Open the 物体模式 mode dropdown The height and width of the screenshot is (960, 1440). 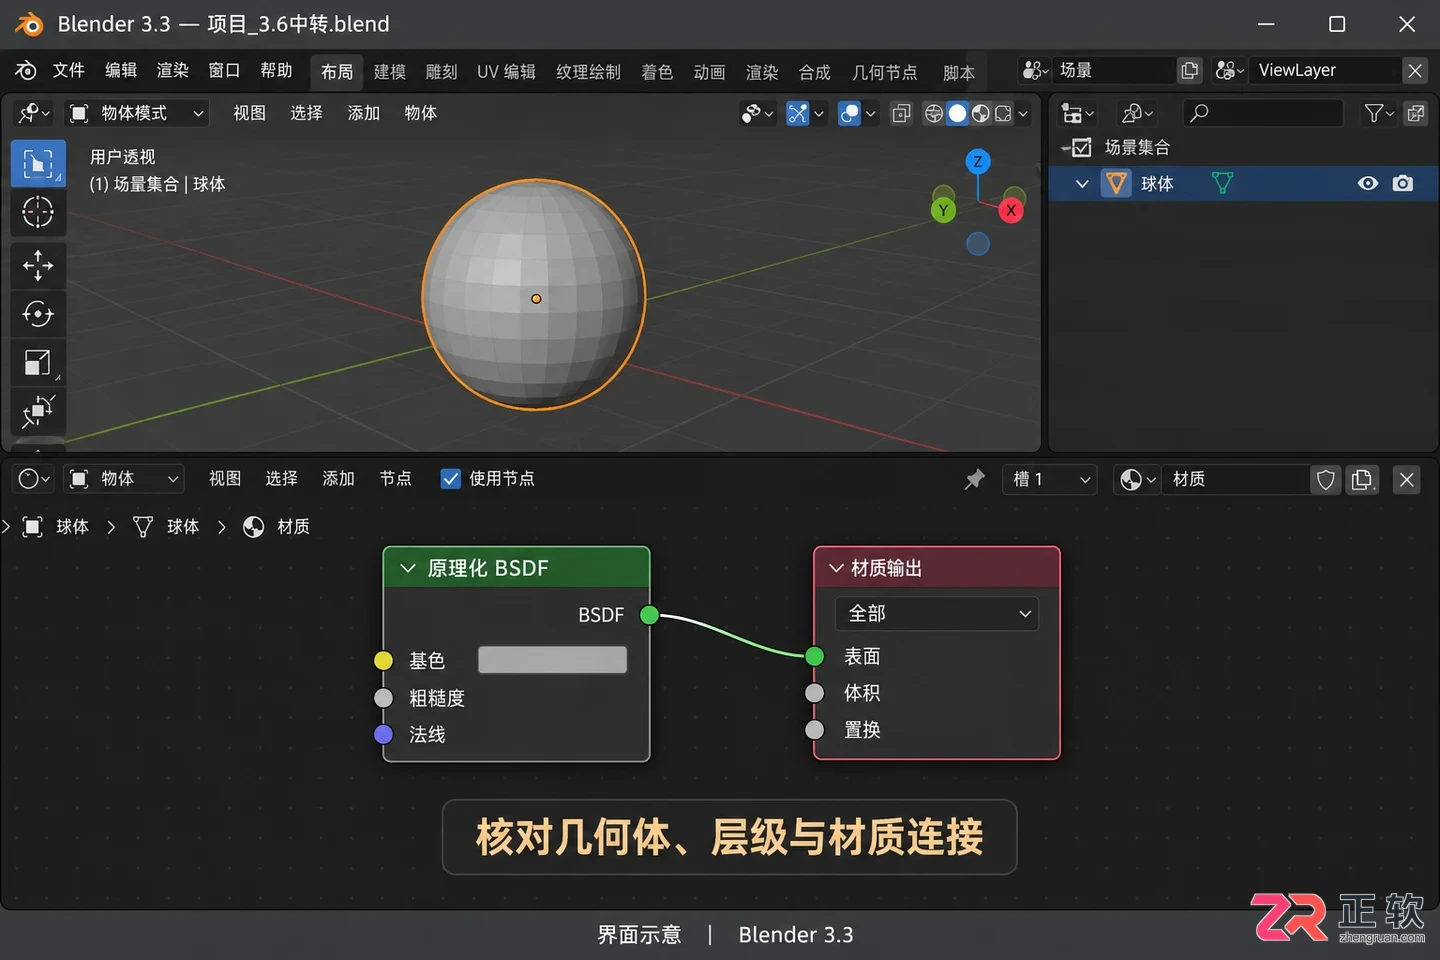[x=137, y=113]
